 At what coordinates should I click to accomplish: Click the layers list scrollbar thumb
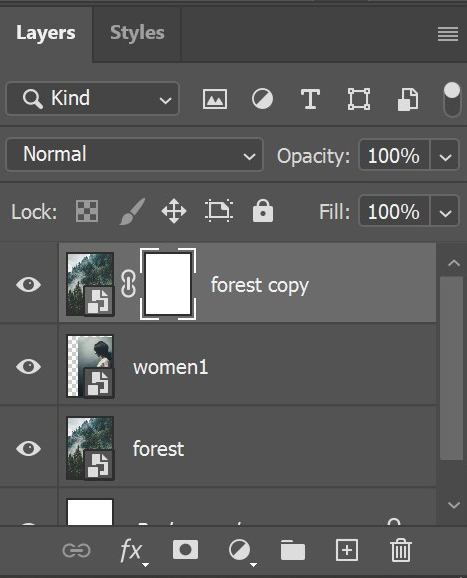click(452, 368)
